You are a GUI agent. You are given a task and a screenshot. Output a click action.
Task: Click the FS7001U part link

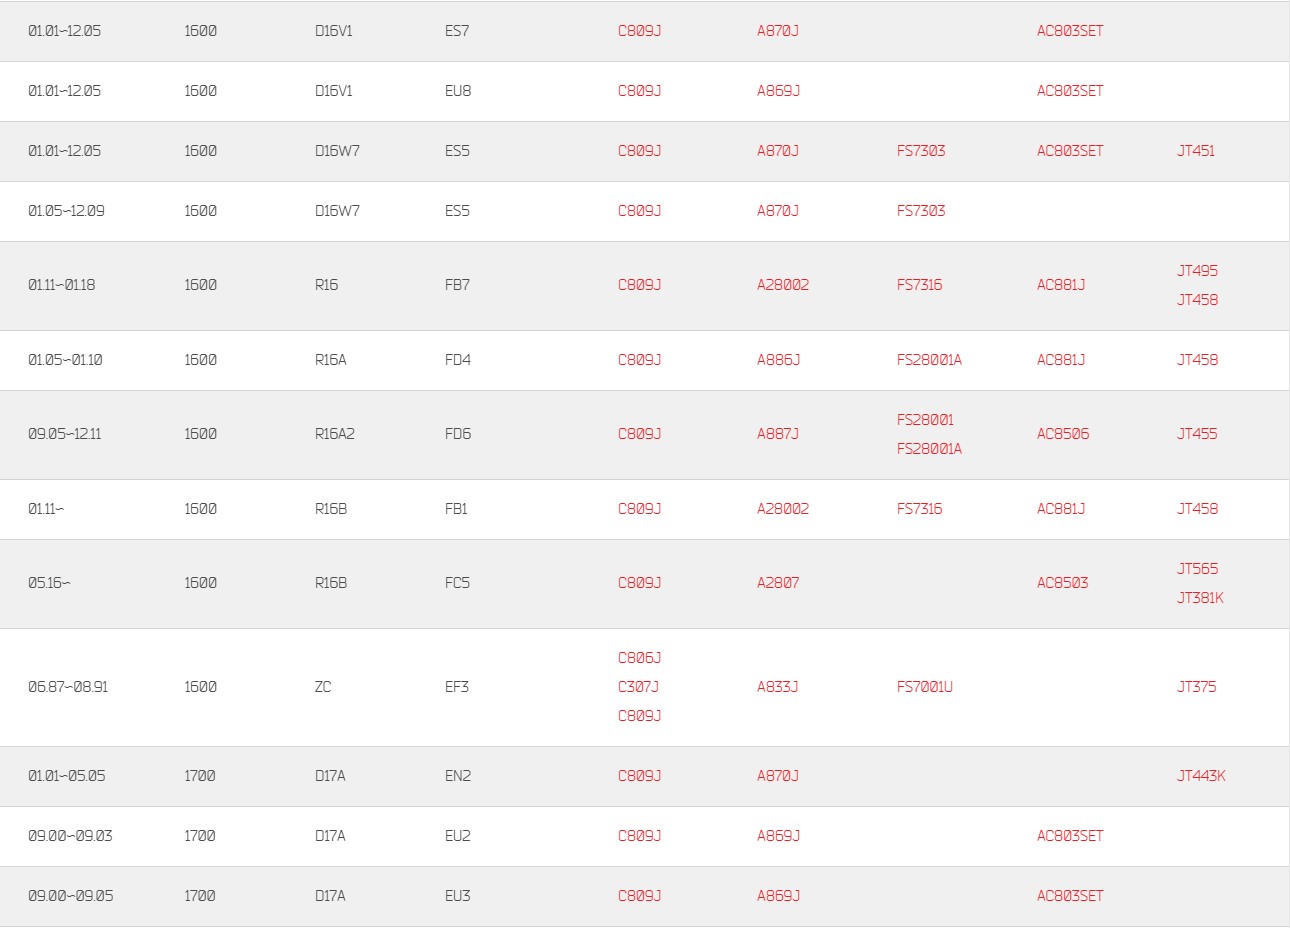[x=925, y=687]
